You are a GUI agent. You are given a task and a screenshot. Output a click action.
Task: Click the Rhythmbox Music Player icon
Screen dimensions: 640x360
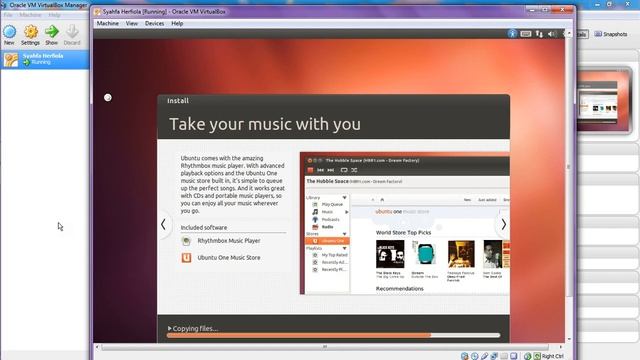coord(186,241)
